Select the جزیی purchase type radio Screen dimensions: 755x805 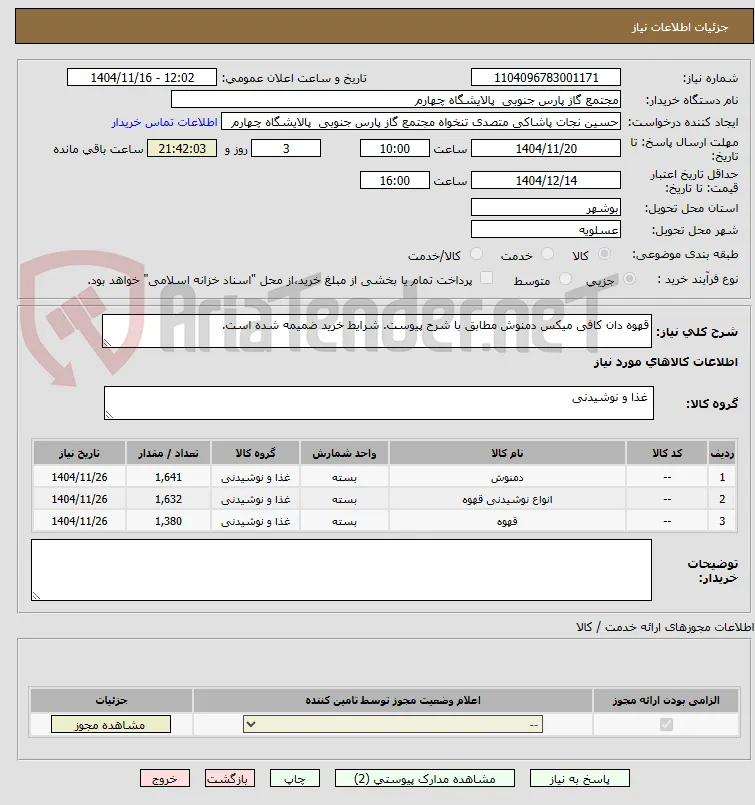[x=629, y=279]
